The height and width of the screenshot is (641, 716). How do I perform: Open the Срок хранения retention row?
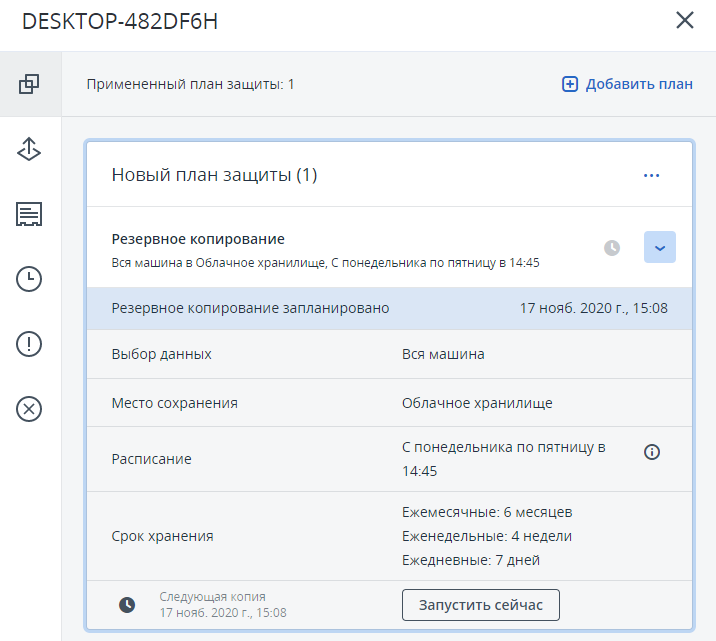click(x=389, y=536)
